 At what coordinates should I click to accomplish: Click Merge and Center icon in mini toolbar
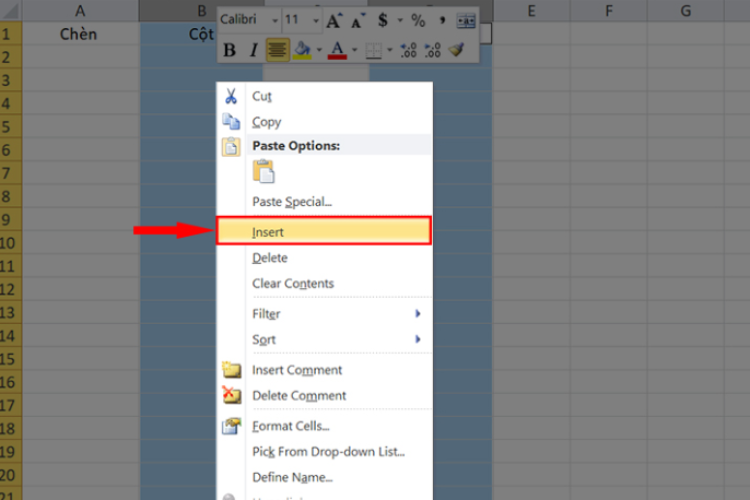pyautogui.click(x=466, y=21)
